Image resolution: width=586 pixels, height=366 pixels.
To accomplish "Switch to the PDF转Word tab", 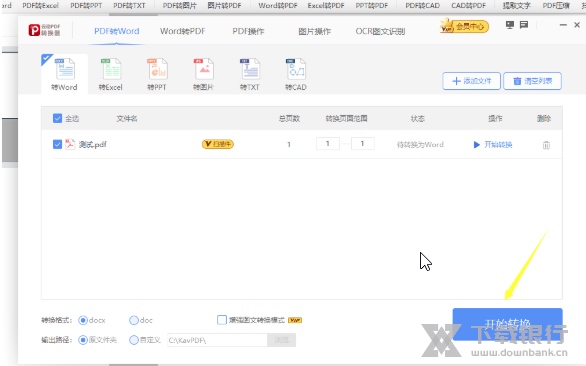I will (117, 31).
